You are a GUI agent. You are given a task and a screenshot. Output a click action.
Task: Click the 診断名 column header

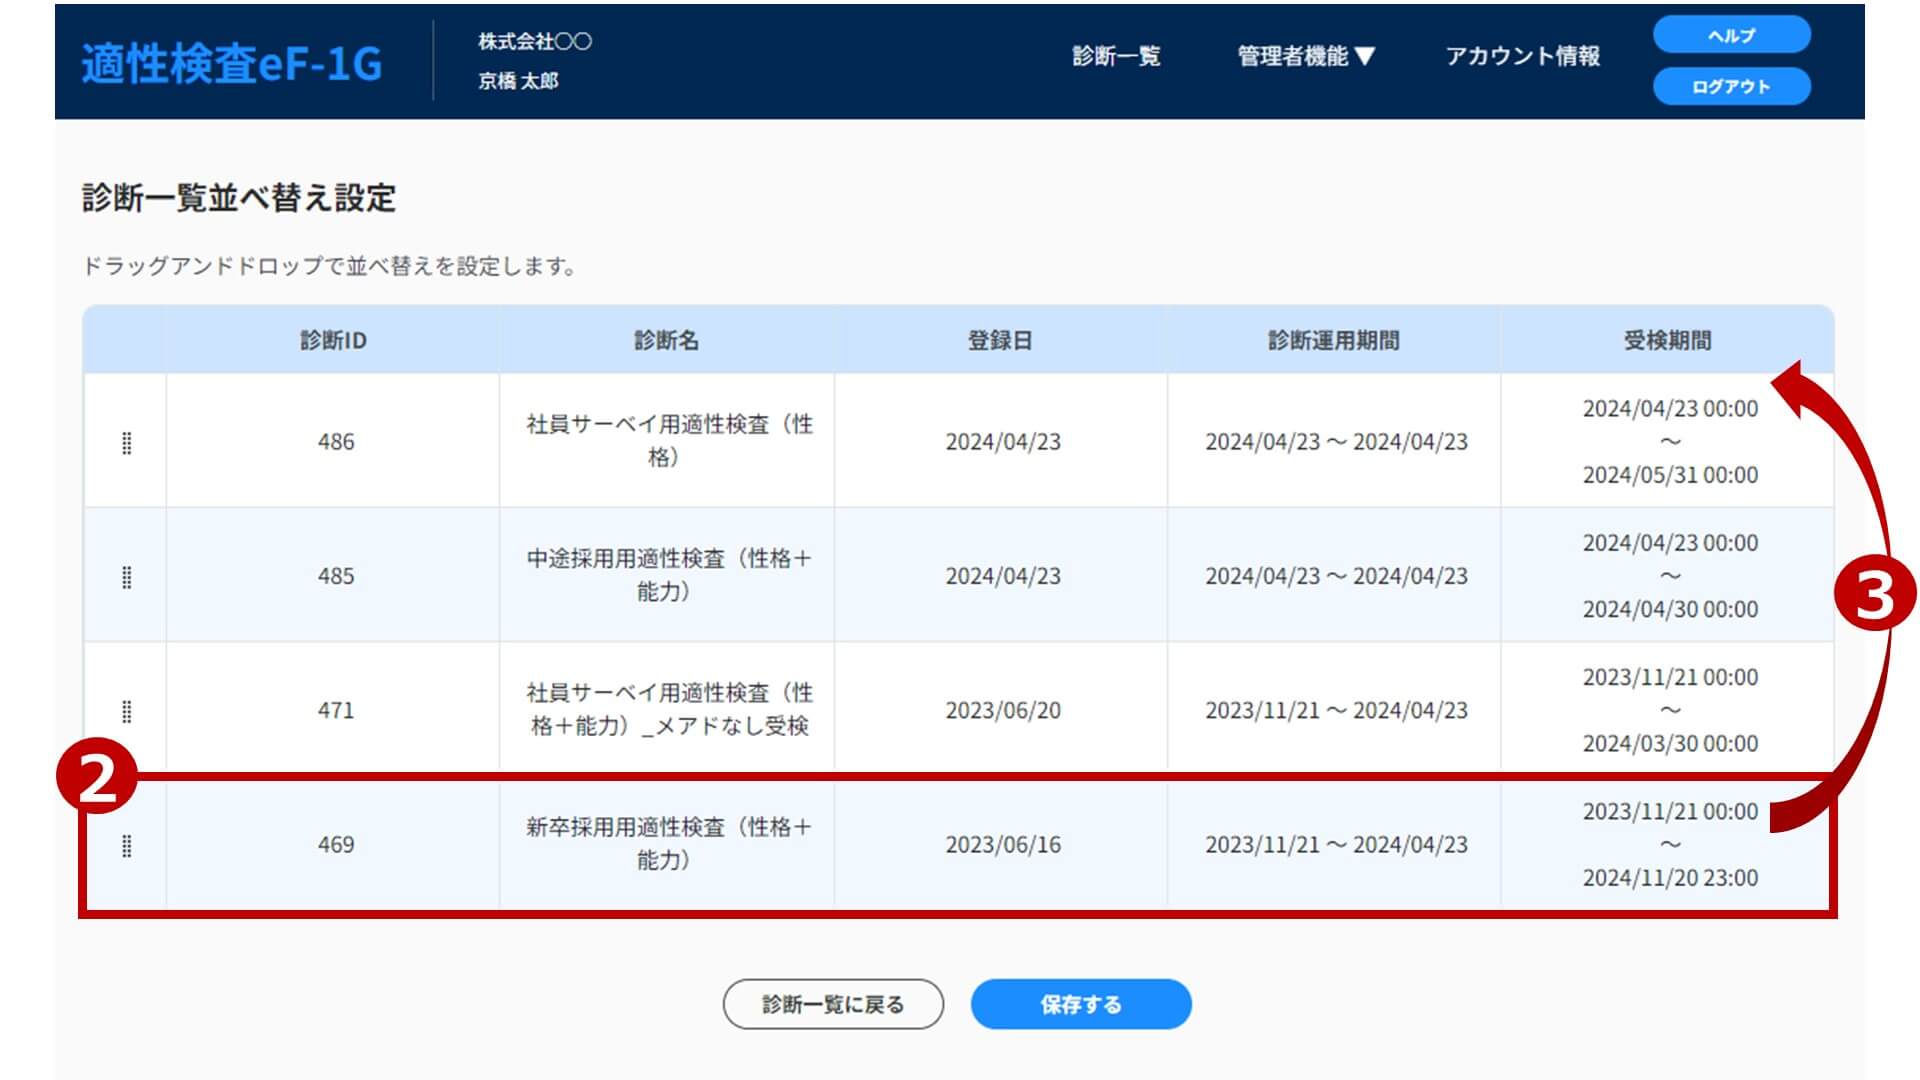(x=667, y=340)
